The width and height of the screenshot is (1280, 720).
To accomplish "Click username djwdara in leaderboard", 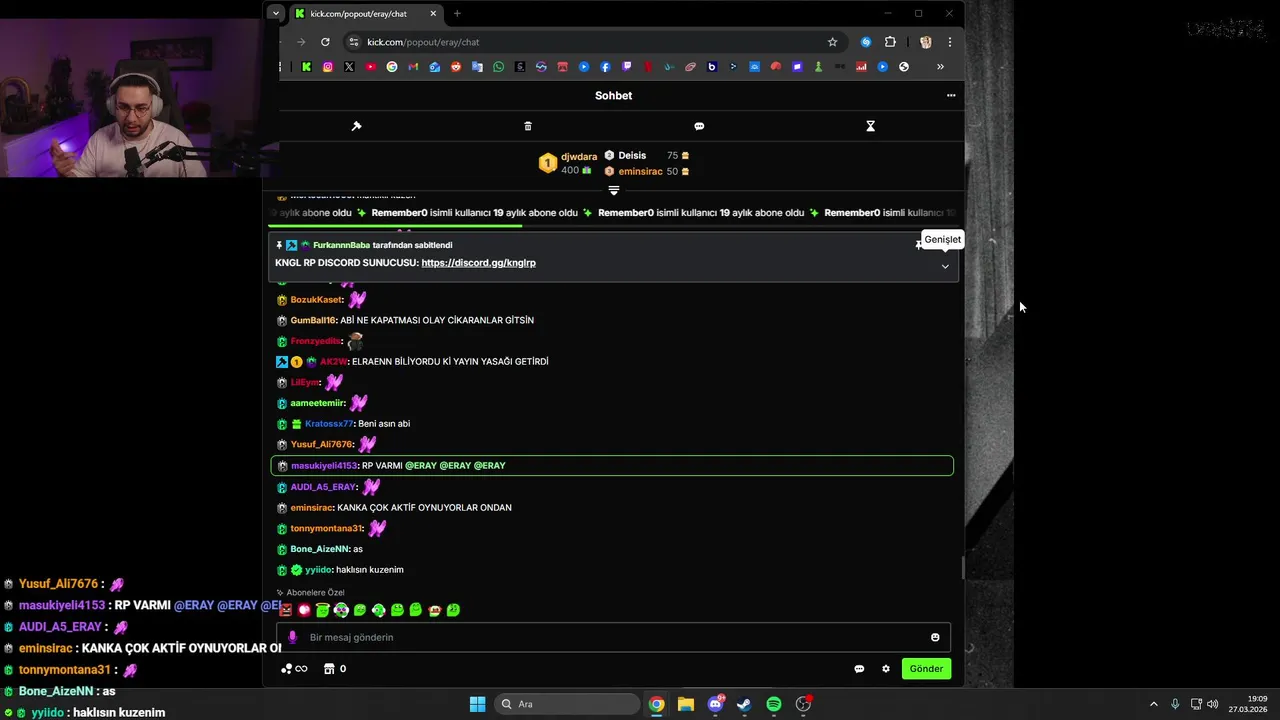I will click(x=579, y=157).
